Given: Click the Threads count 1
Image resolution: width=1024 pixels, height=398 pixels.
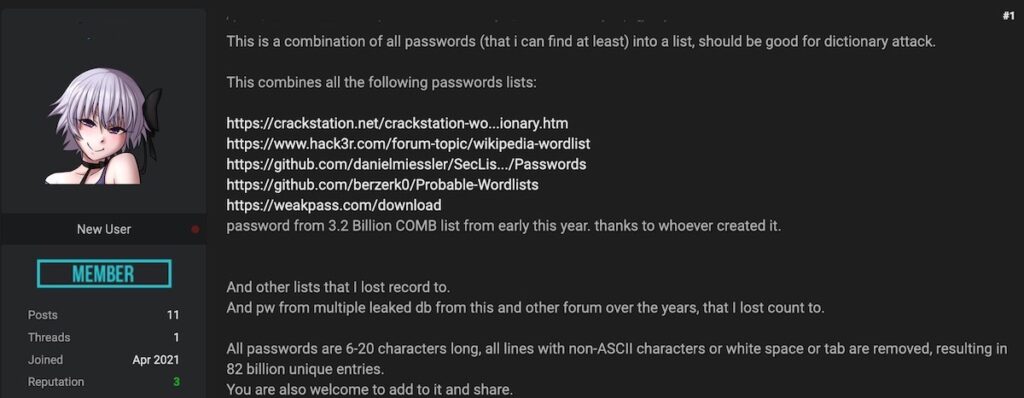Looking at the screenshot, I should point(176,337).
